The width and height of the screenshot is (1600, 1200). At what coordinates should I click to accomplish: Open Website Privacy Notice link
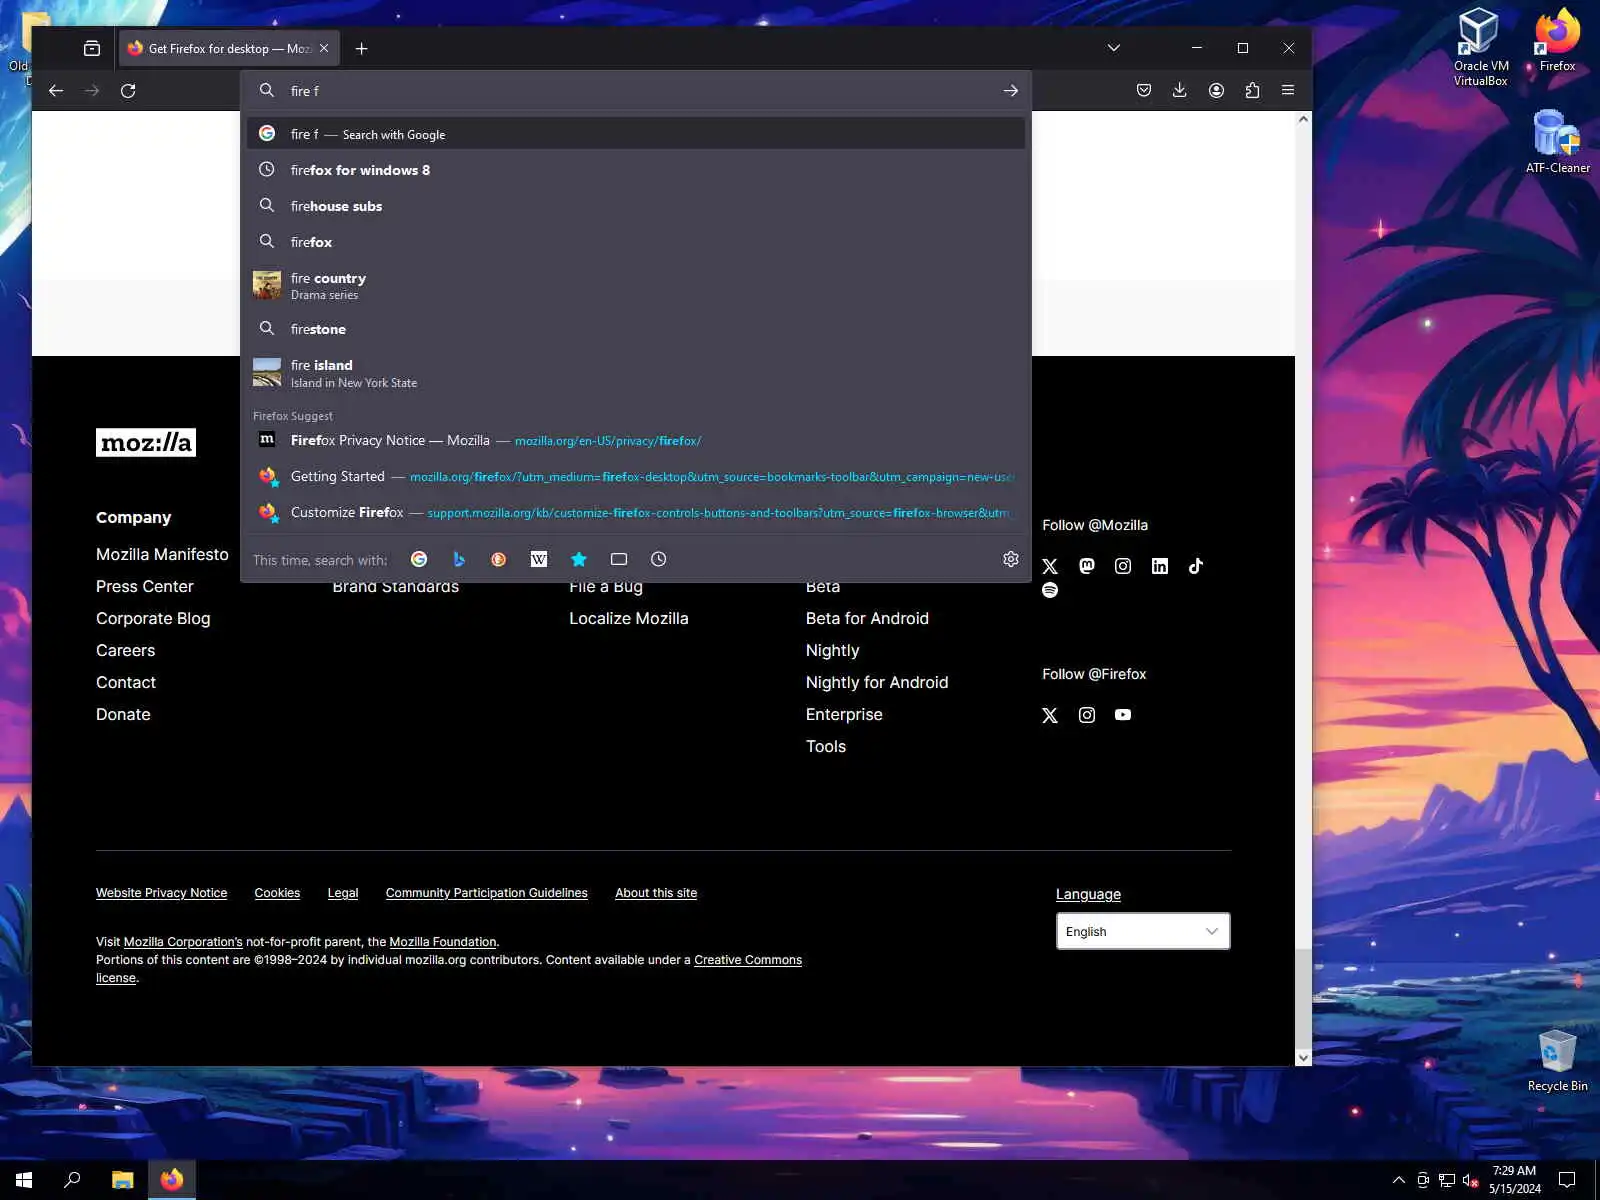(x=162, y=893)
